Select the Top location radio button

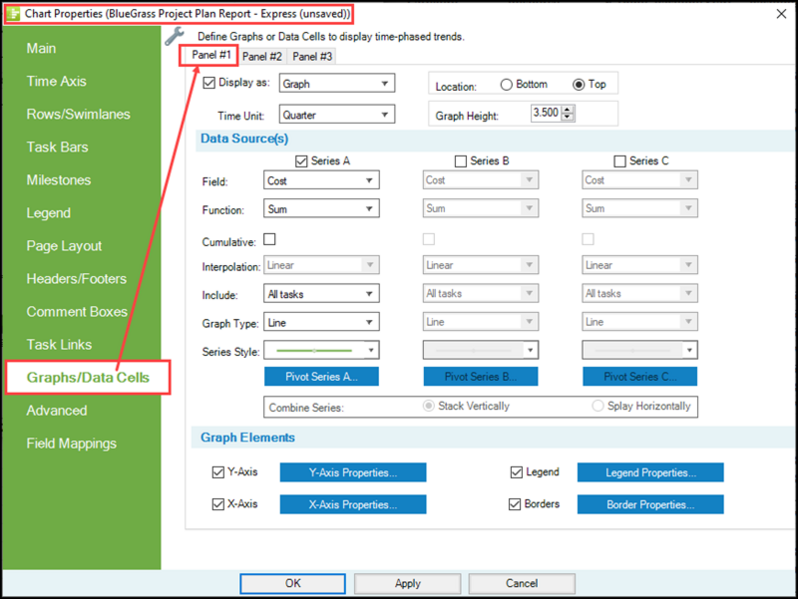coord(579,84)
